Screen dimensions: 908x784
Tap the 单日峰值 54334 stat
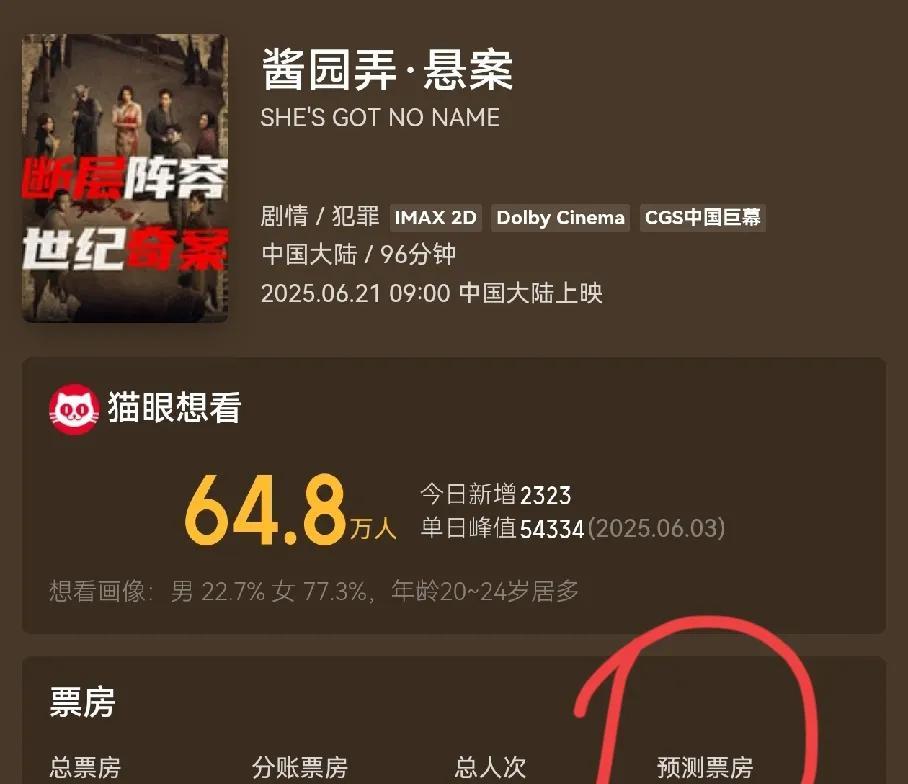tap(573, 528)
